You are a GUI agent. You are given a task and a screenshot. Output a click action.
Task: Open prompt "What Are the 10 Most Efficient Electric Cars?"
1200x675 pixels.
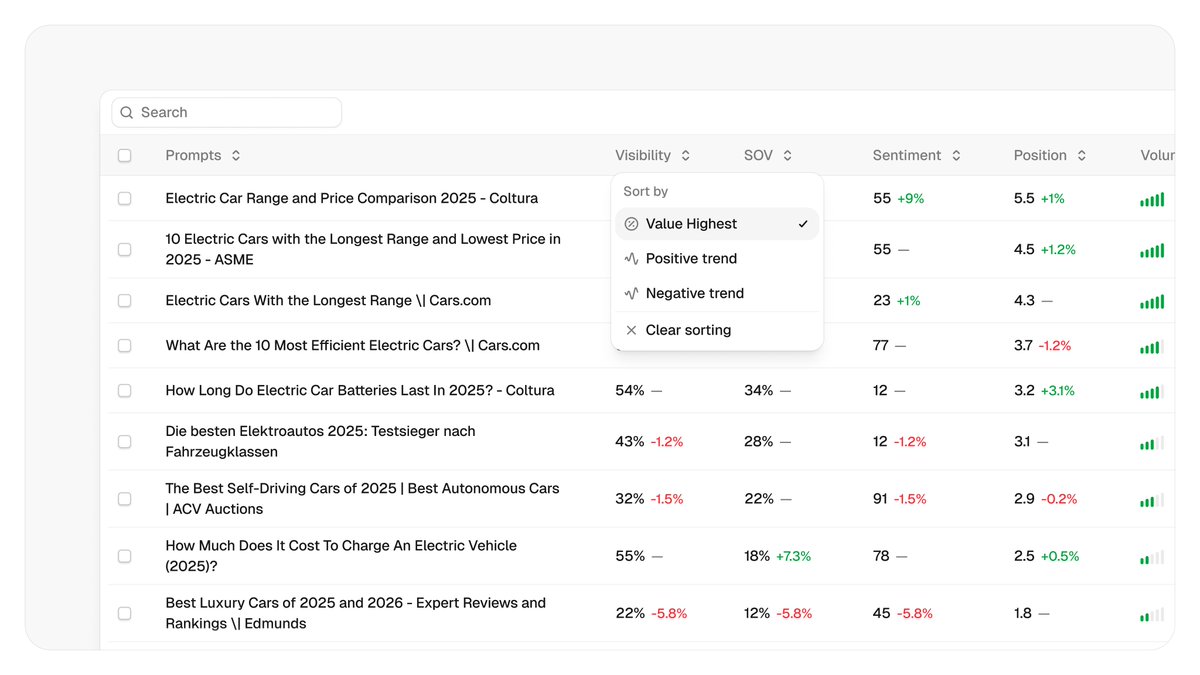pyautogui.click(x=352, y=345)
